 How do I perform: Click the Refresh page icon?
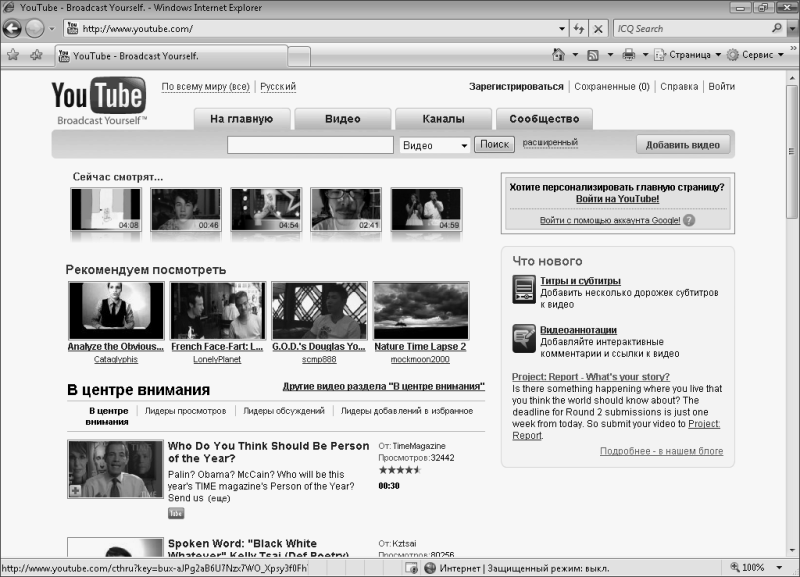coord(579,29)
